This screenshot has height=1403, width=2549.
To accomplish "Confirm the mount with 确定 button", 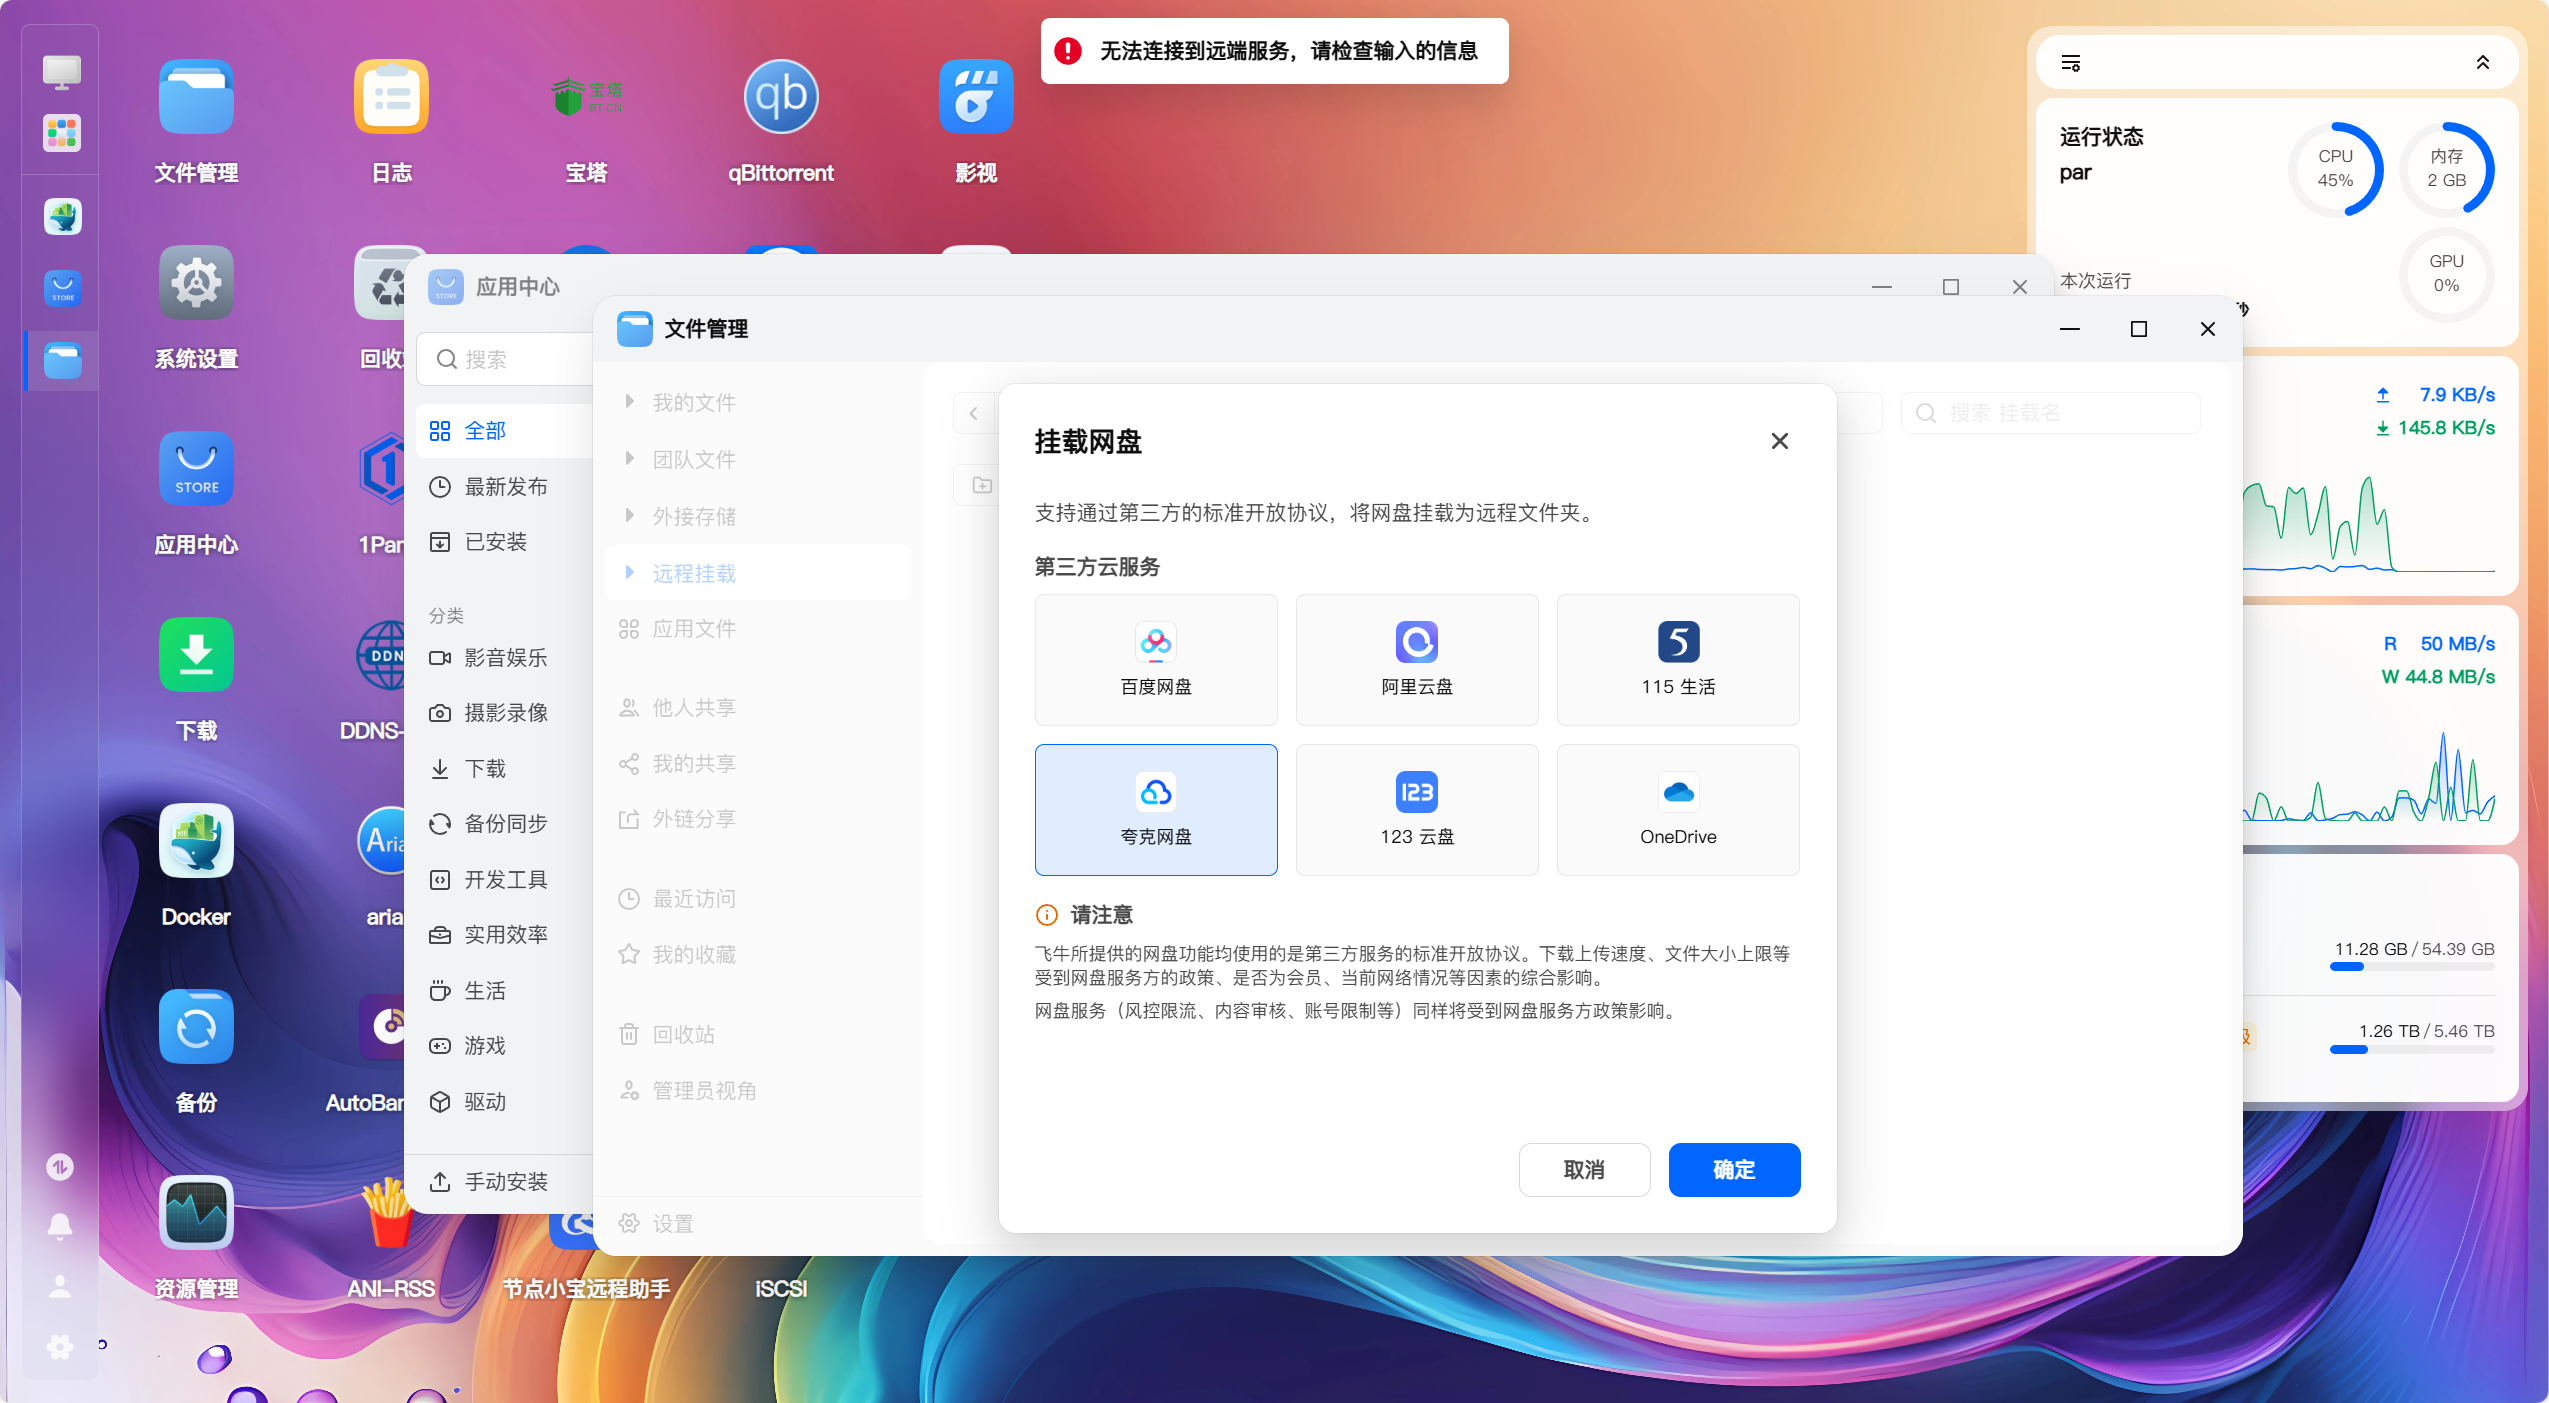I will tap(1734, 1170).
